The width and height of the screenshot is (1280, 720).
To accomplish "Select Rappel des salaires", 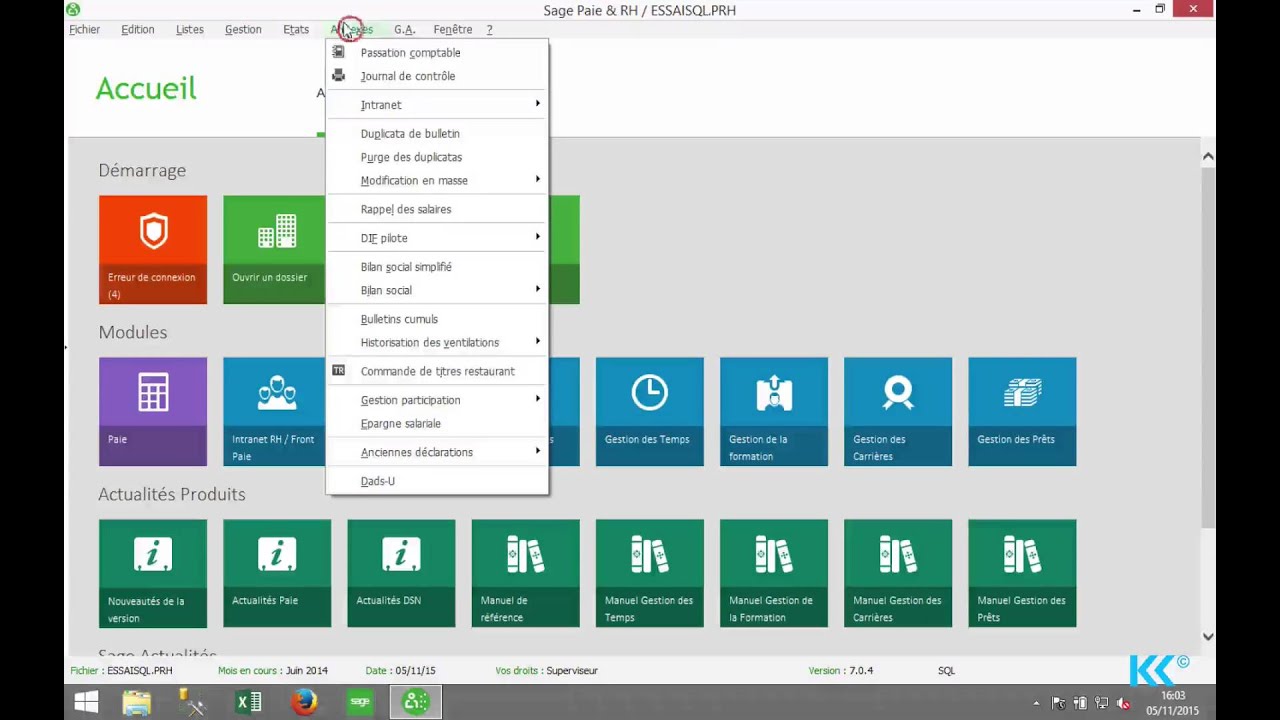I will [x=438, y=210].
